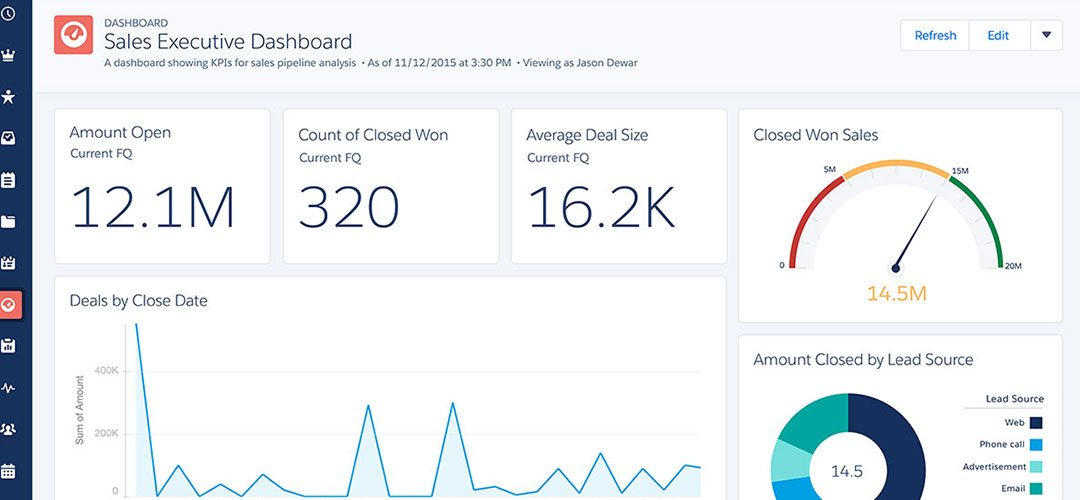
Task: Click the Average Deal Size 16.2K value
Action: click(601, 206)
